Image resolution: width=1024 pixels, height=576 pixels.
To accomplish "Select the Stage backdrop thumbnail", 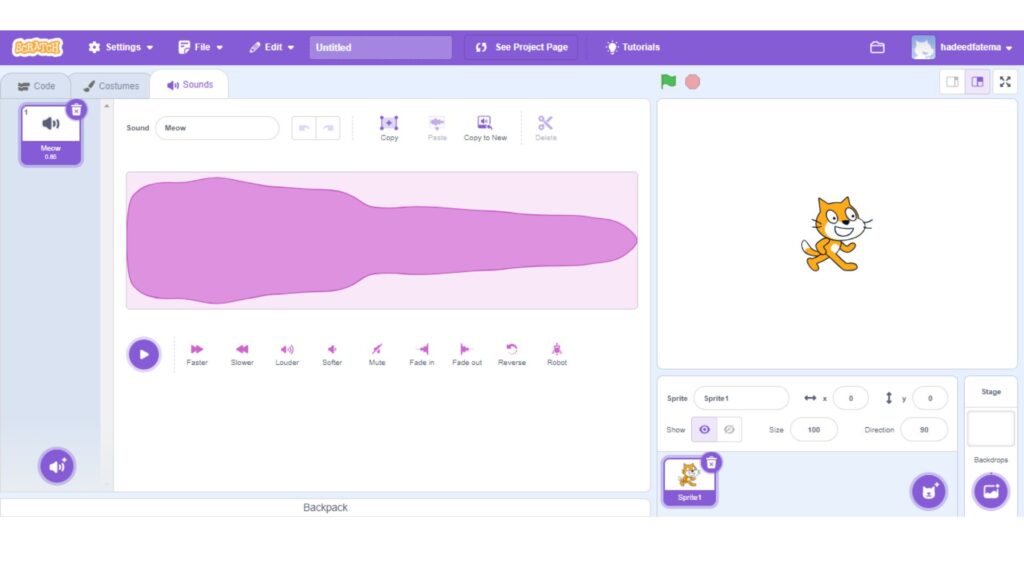I will [x=991, y=428].
